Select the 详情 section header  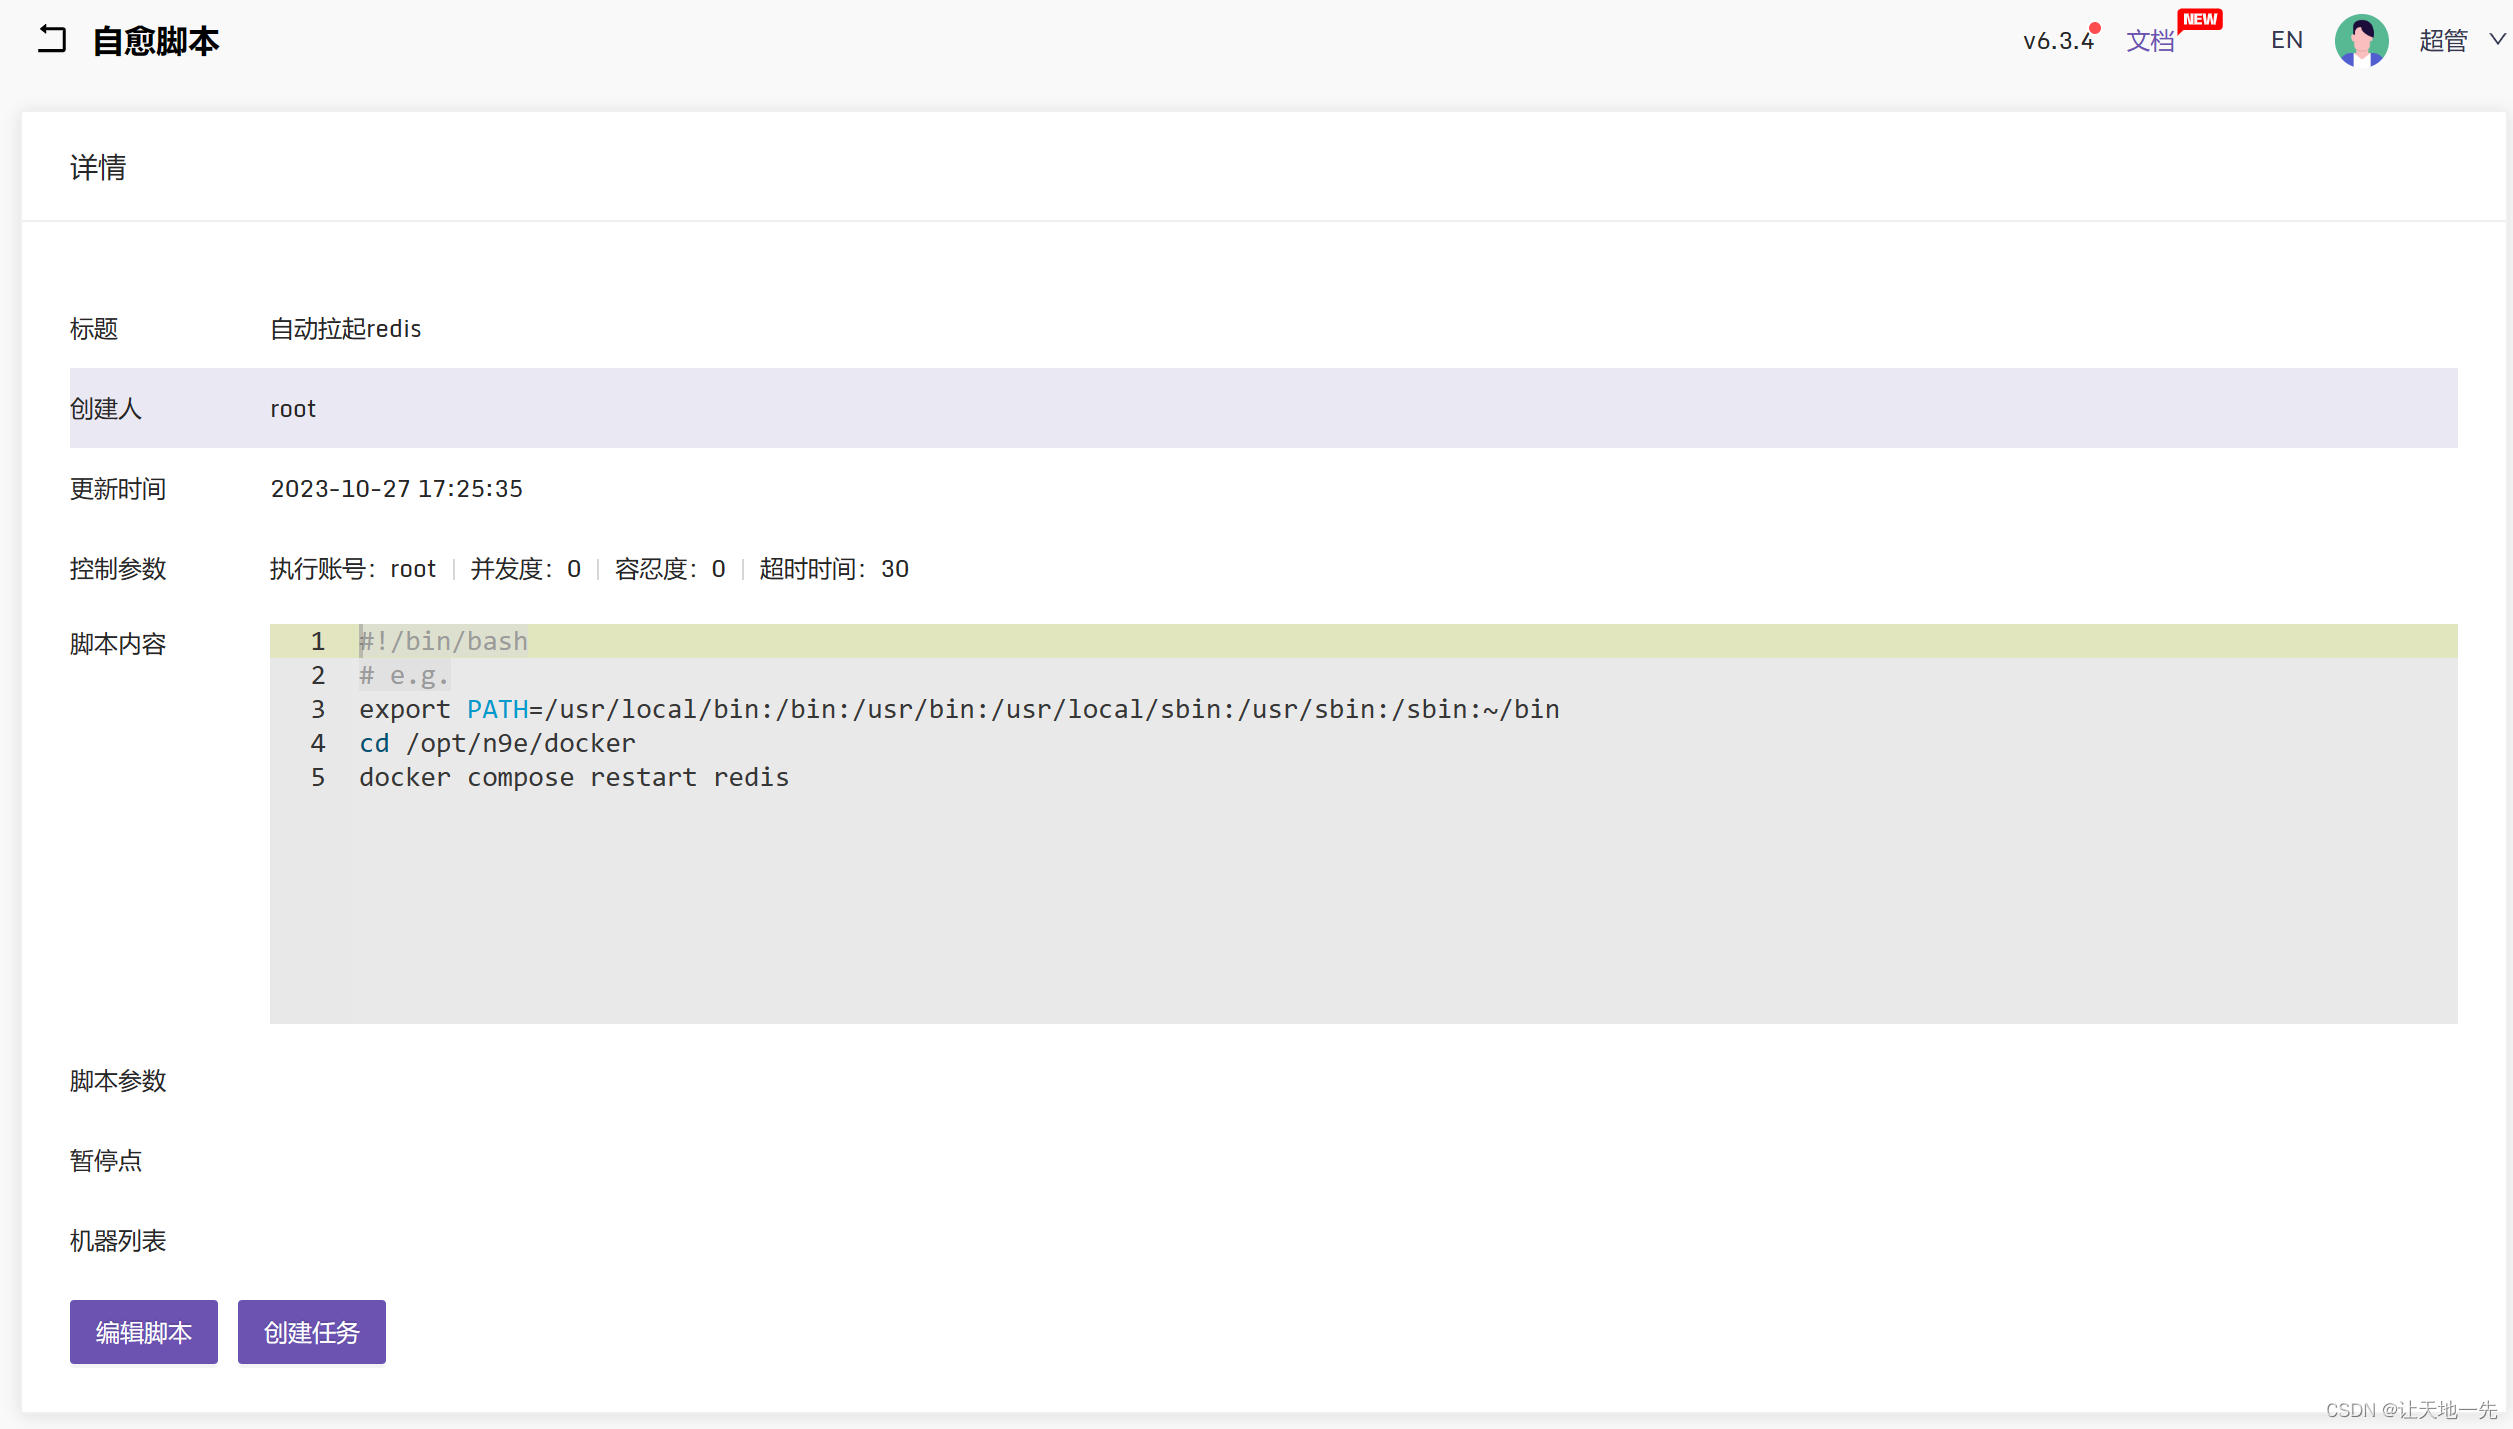(x=98, y=168)
